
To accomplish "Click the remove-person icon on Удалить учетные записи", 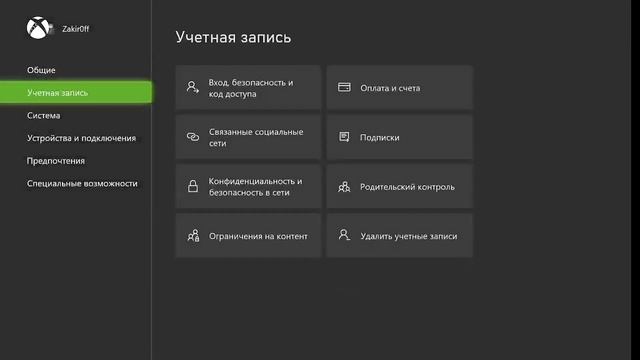I will pyautogui.click(x=344, y=235).
